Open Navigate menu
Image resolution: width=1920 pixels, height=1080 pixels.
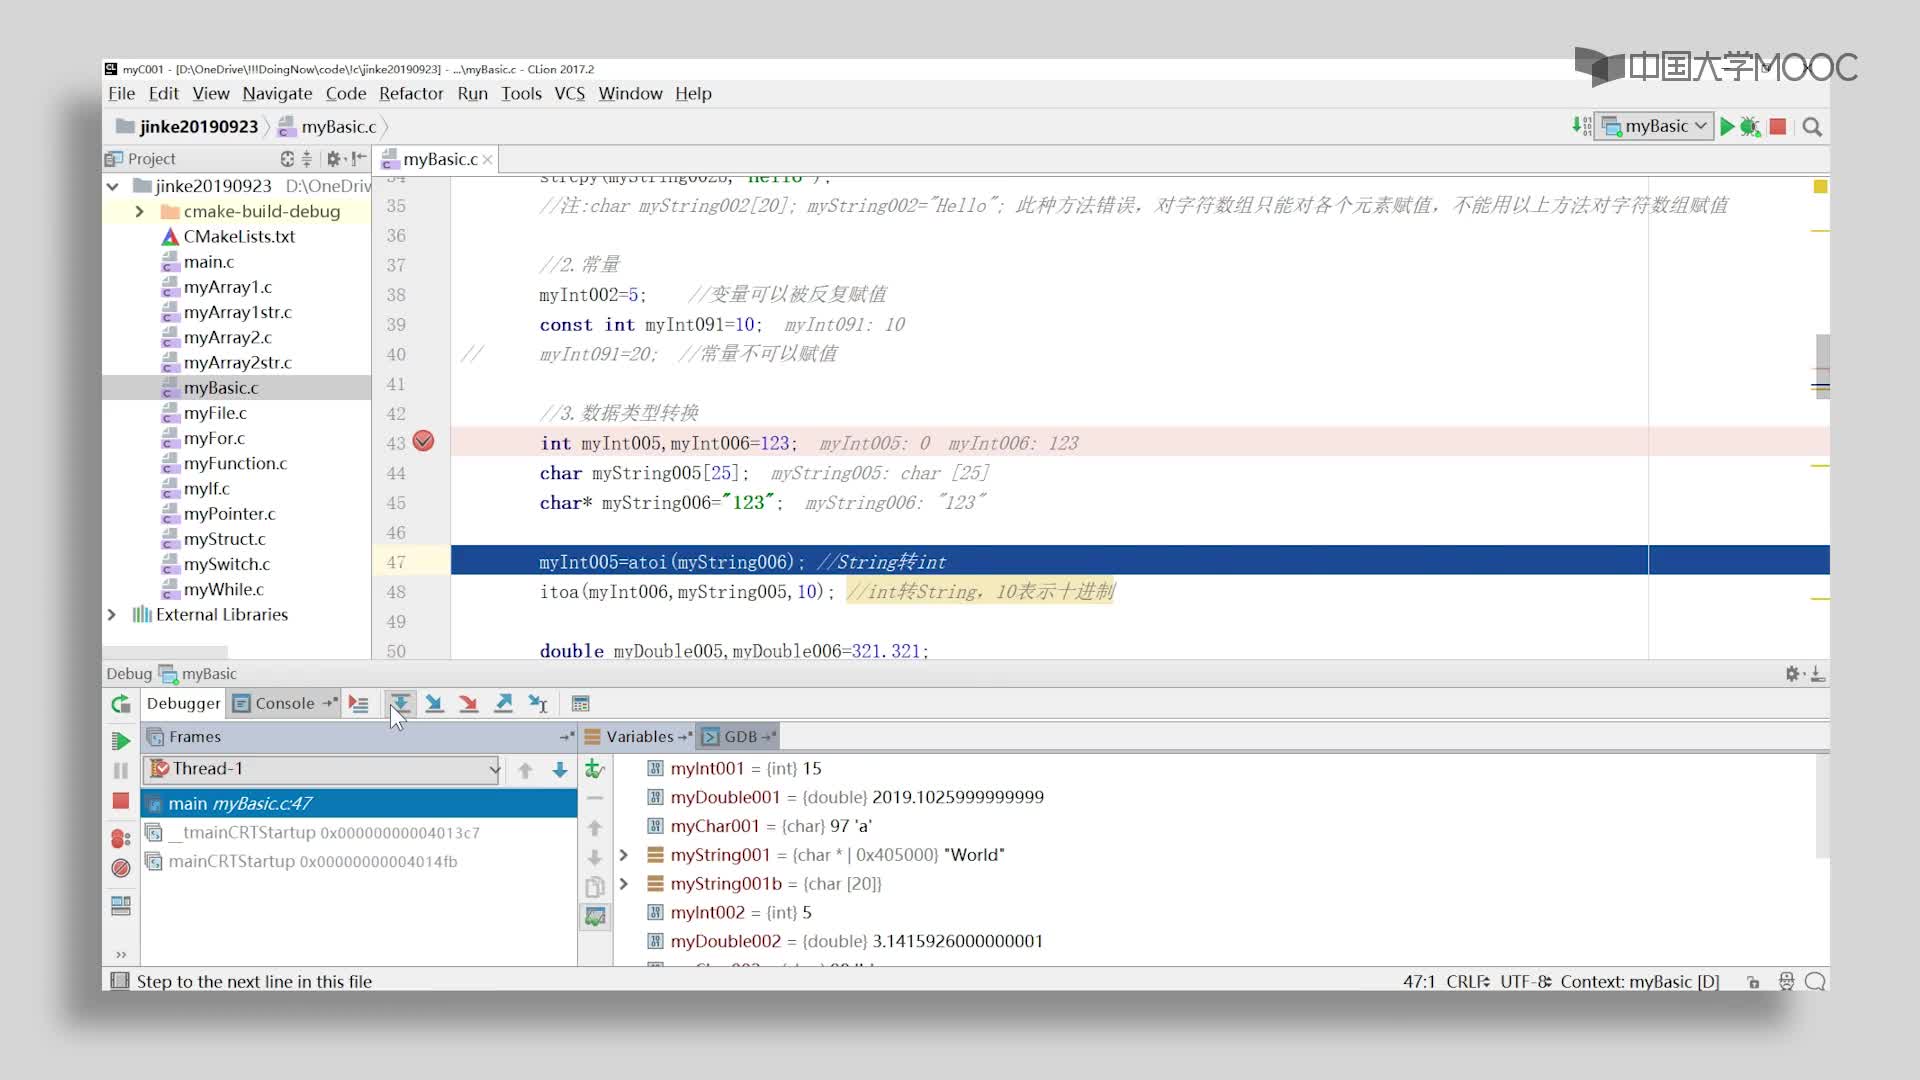click(x=277, y=93)
